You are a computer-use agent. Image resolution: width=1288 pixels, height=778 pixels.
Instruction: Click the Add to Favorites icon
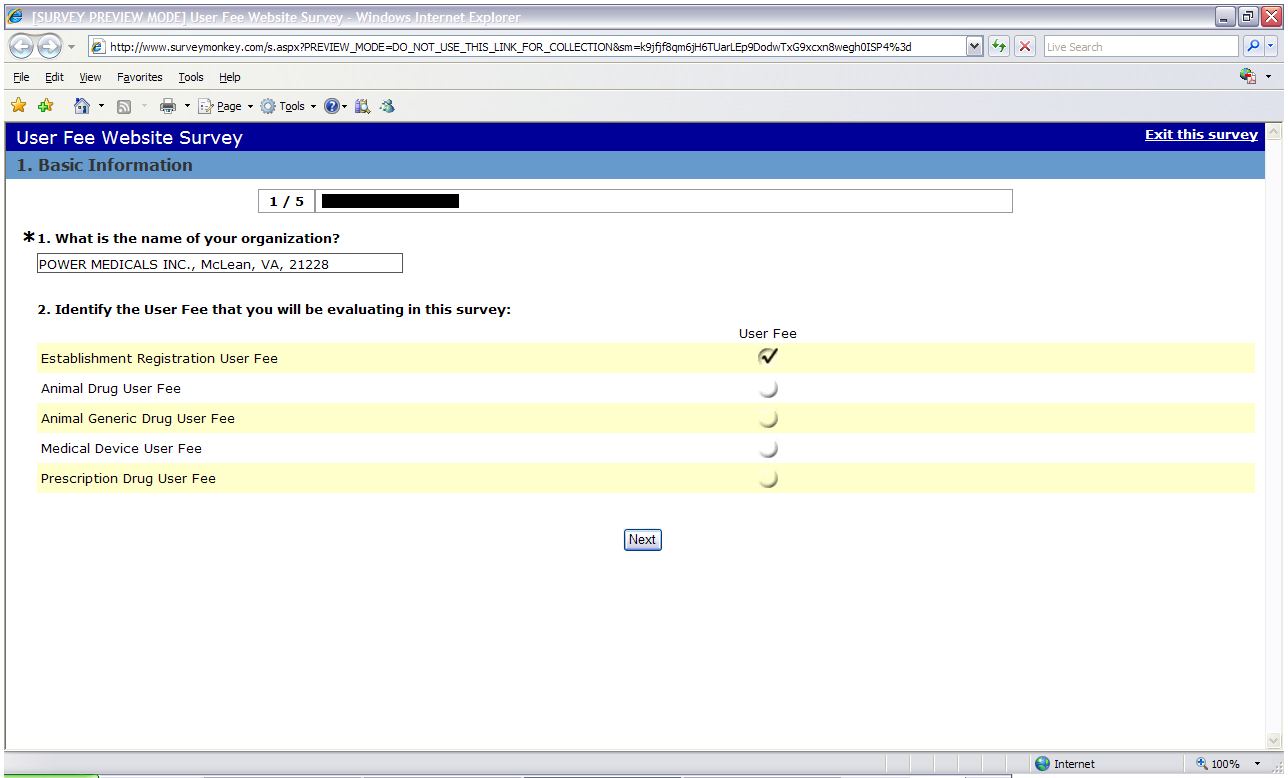pos(45,106)
